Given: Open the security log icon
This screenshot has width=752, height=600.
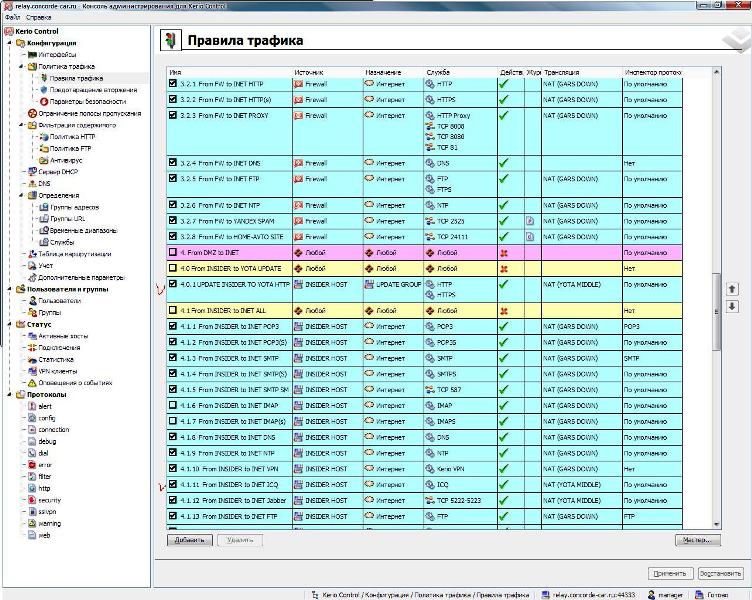Looking at the screenshot, I should pyautogui.click(x=32, y=500).
